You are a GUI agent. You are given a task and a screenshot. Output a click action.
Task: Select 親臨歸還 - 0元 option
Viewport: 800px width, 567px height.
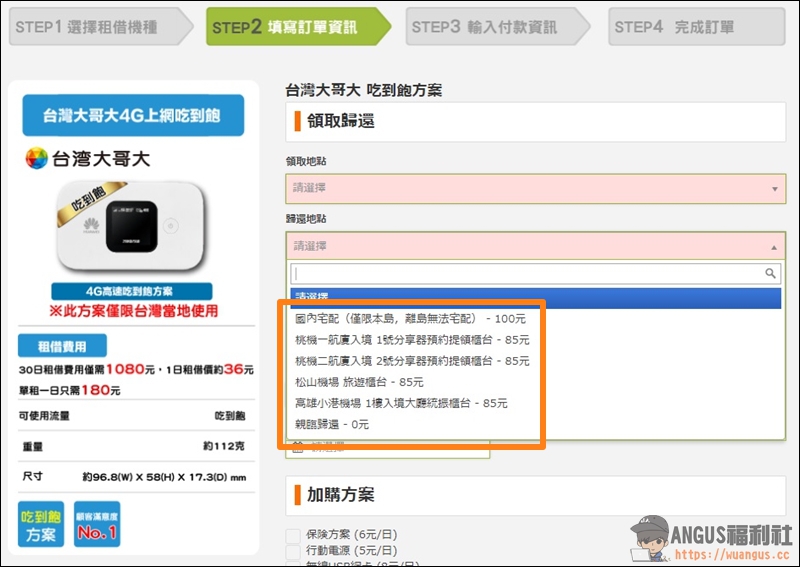pos(332,424)
